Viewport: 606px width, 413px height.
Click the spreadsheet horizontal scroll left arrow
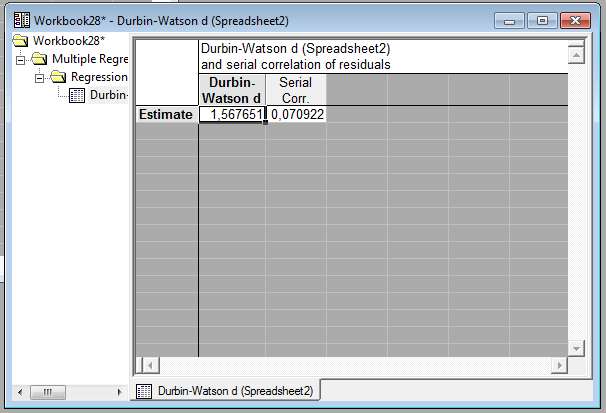pos(151,365)
